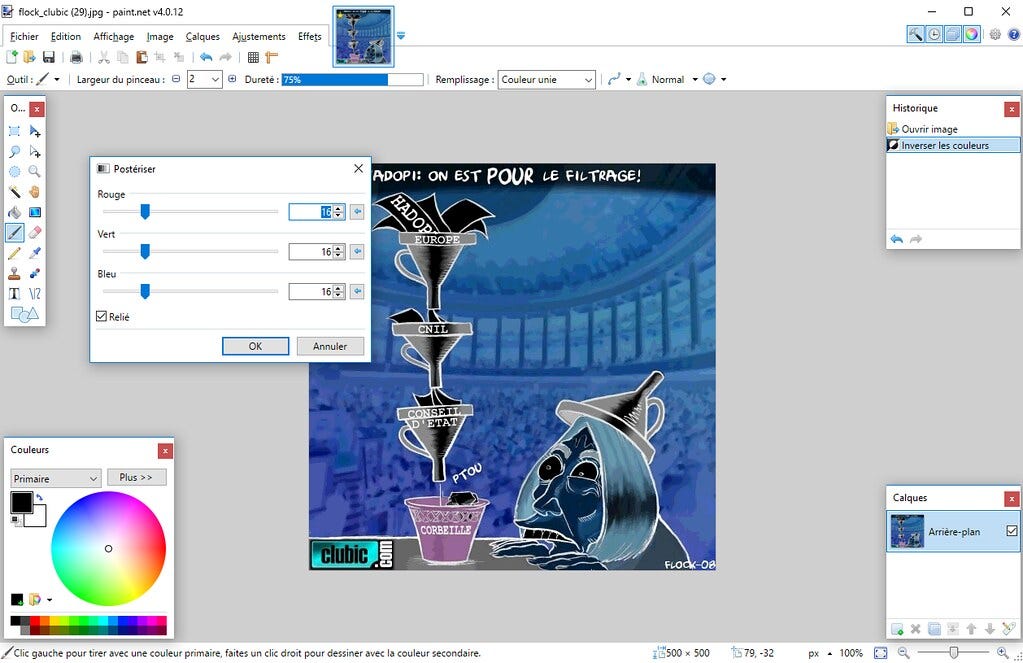Uncheck the Relié checkbox
Image resolution: width=1023 pixels, height=663 pixels.
[x=101, y=316]
